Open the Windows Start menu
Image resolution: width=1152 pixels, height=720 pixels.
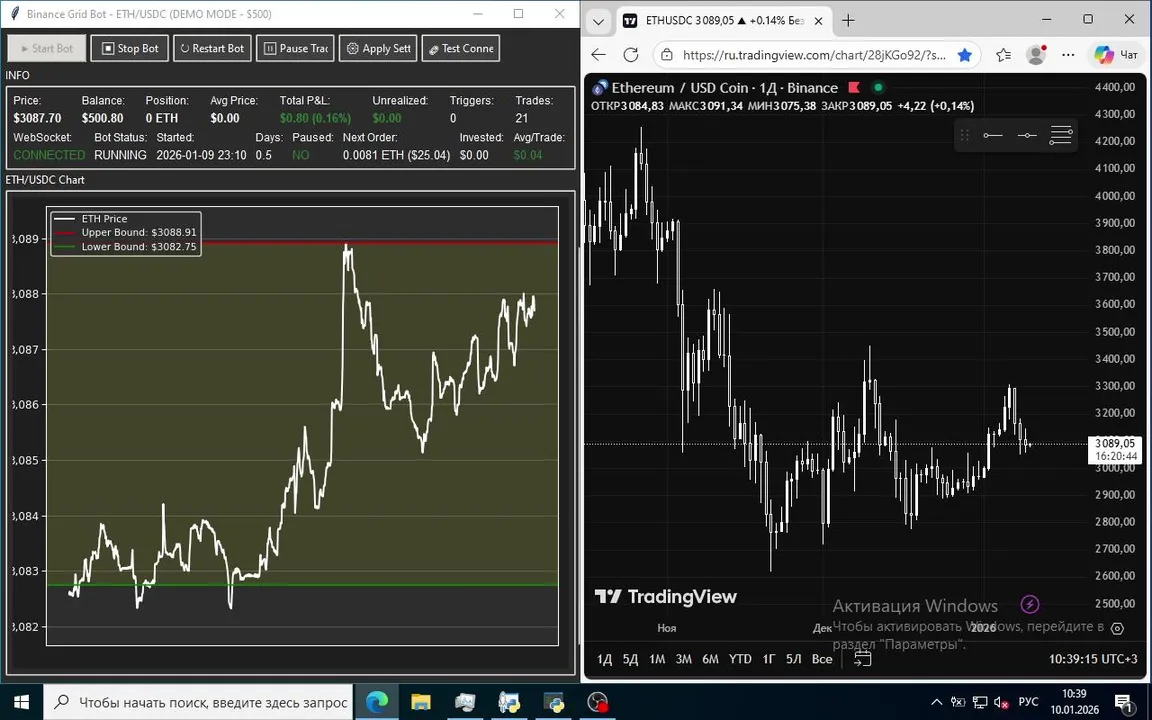click(21, 702)
